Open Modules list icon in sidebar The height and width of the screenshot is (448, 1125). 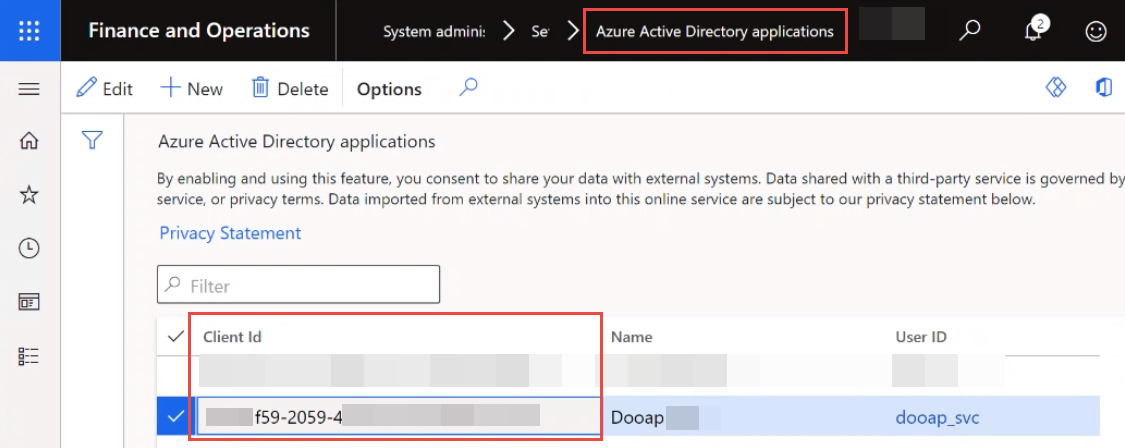[x=29, y=356]
